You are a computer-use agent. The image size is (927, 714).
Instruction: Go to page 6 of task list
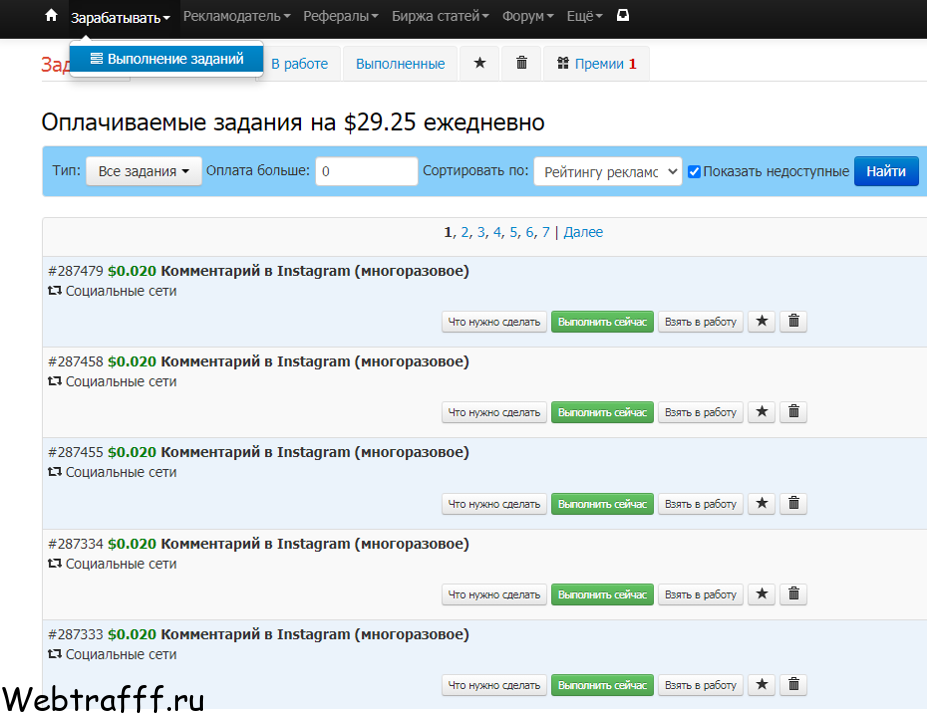coord(529,232)
